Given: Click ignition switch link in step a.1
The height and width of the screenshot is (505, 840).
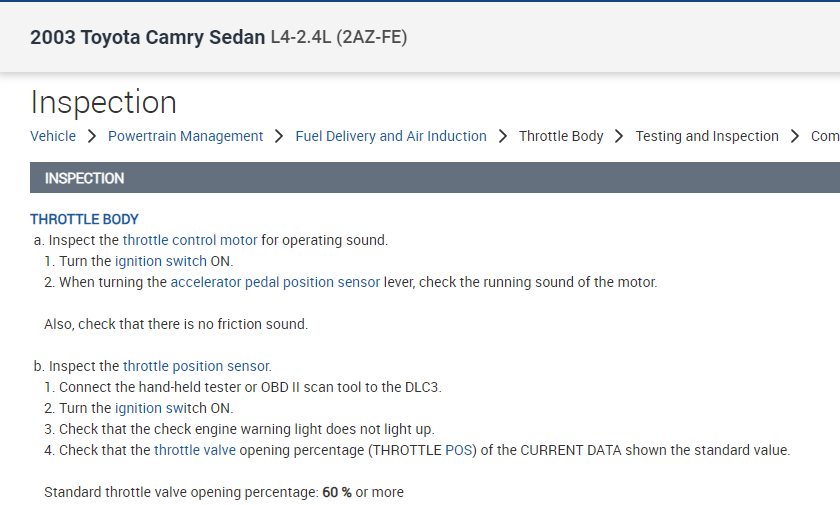Looking at the screenshot, I should pos(160,261).
